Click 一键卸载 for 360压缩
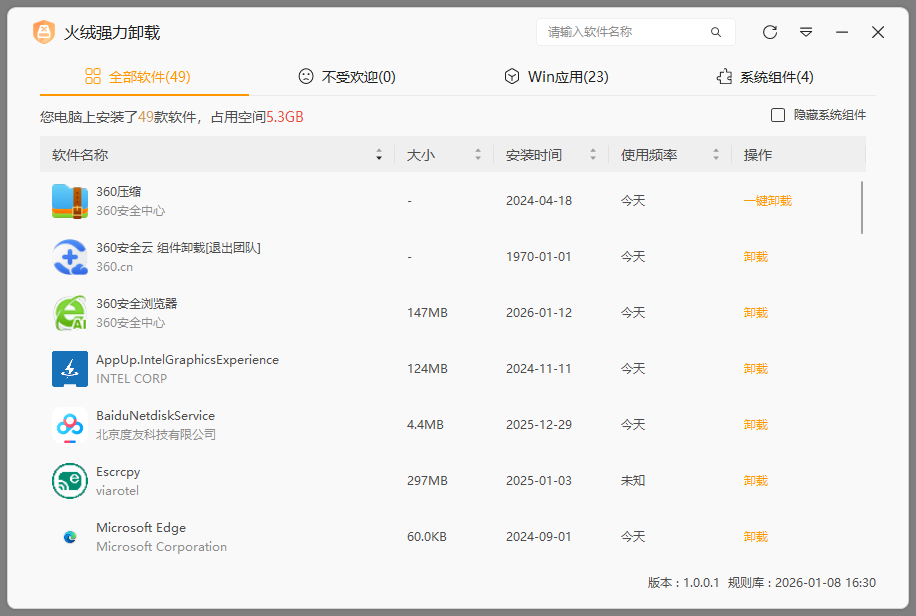 point(768,201)
